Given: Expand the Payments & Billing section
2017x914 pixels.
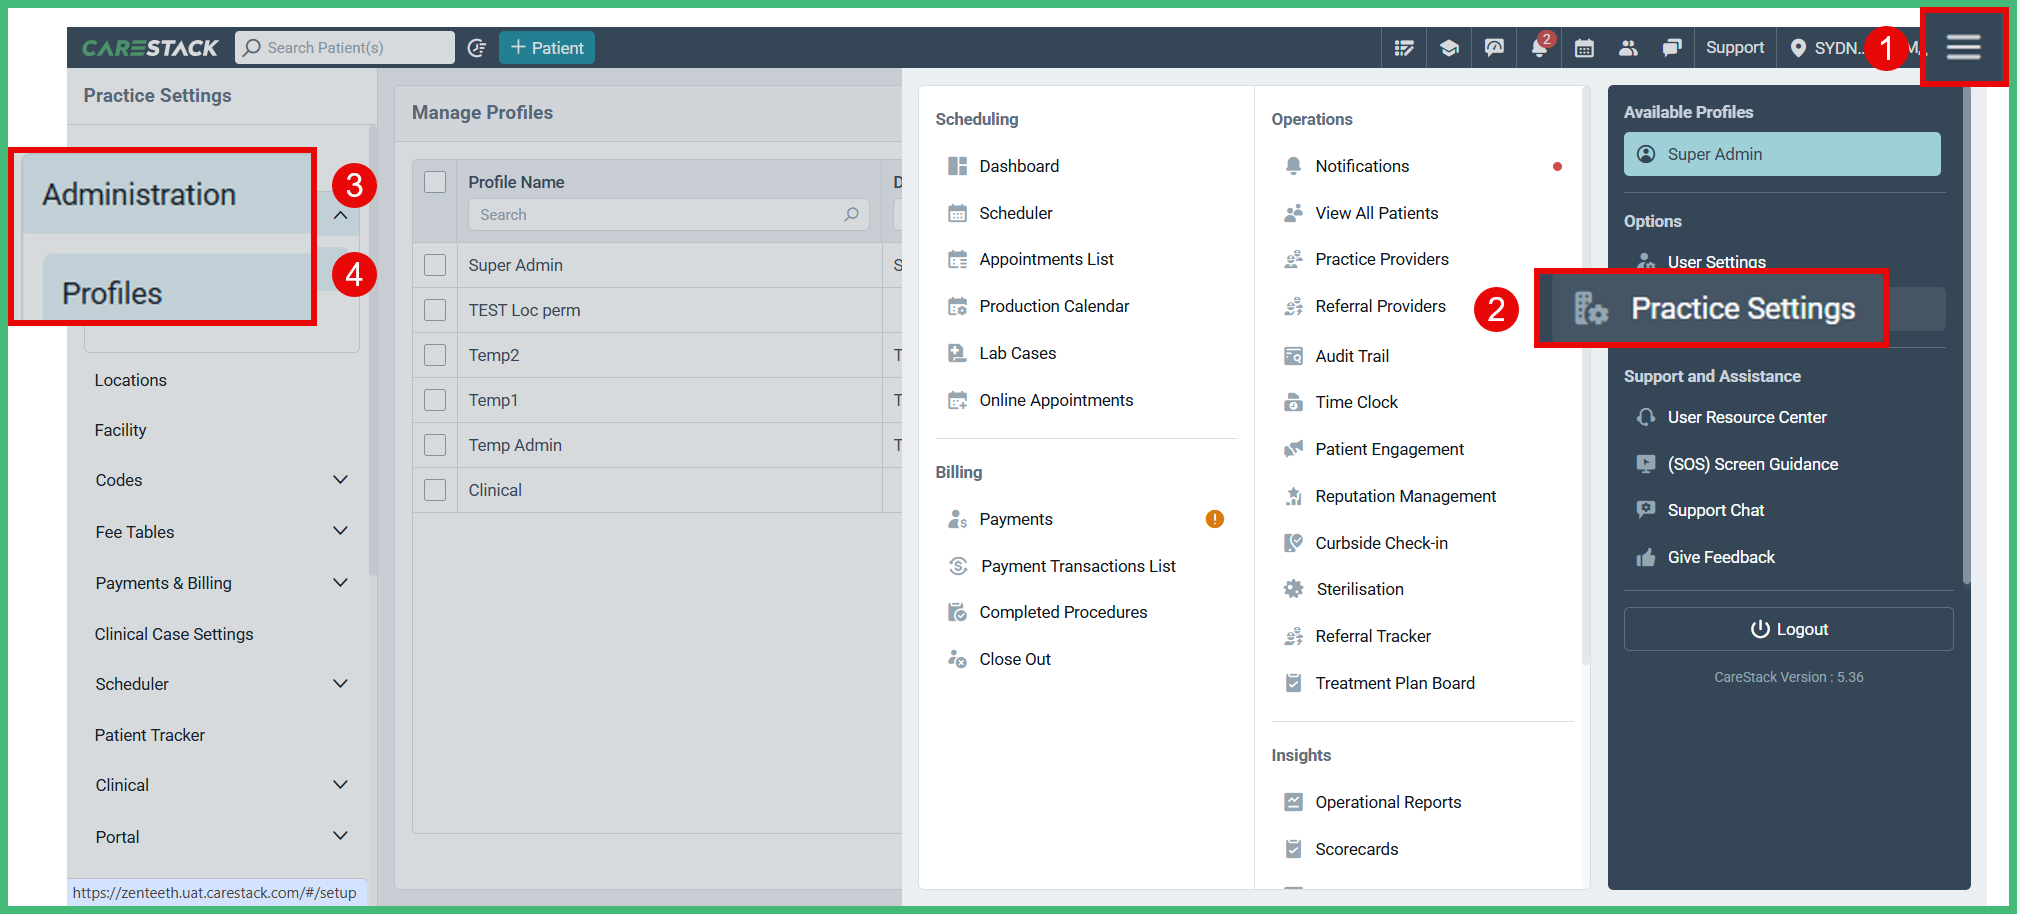Looking at the screenshot, I should coord(340,583).
